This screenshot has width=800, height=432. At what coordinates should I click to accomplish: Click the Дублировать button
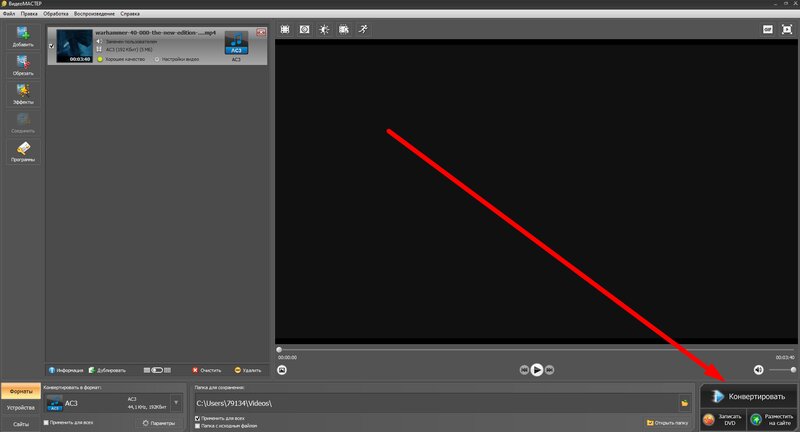point(107,370)
